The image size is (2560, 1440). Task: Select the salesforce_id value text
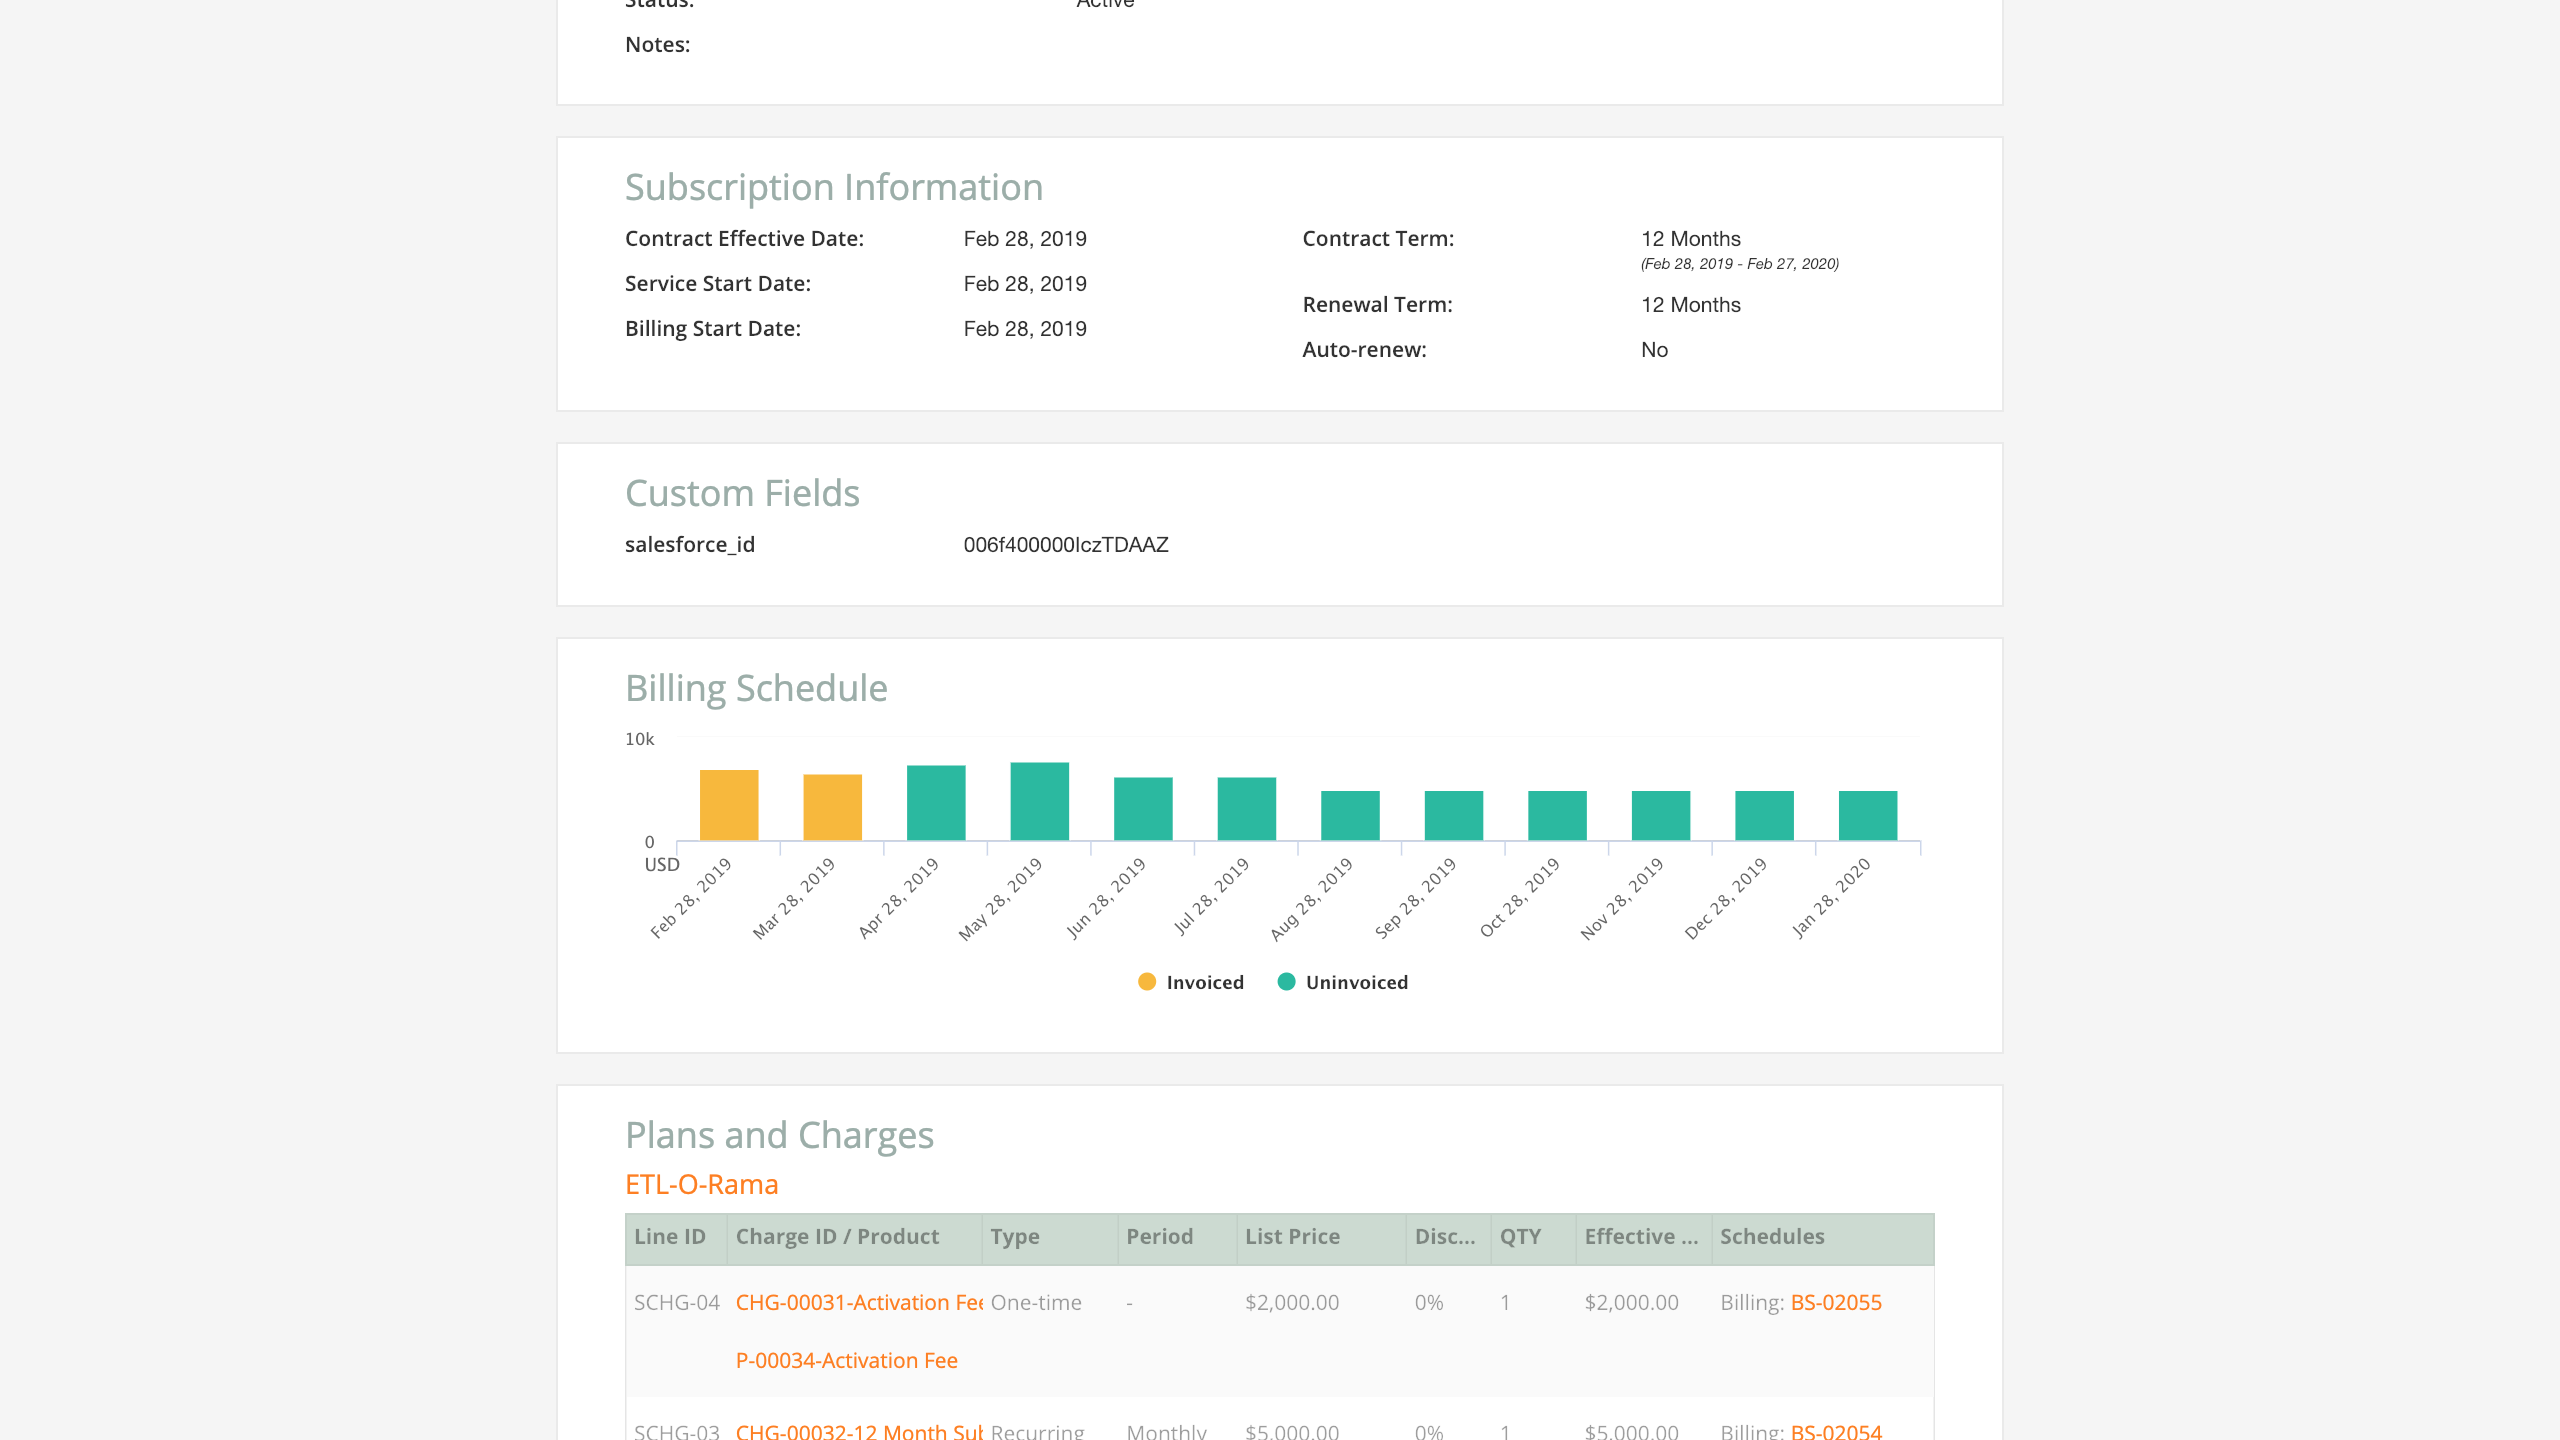coord(1065,545)
